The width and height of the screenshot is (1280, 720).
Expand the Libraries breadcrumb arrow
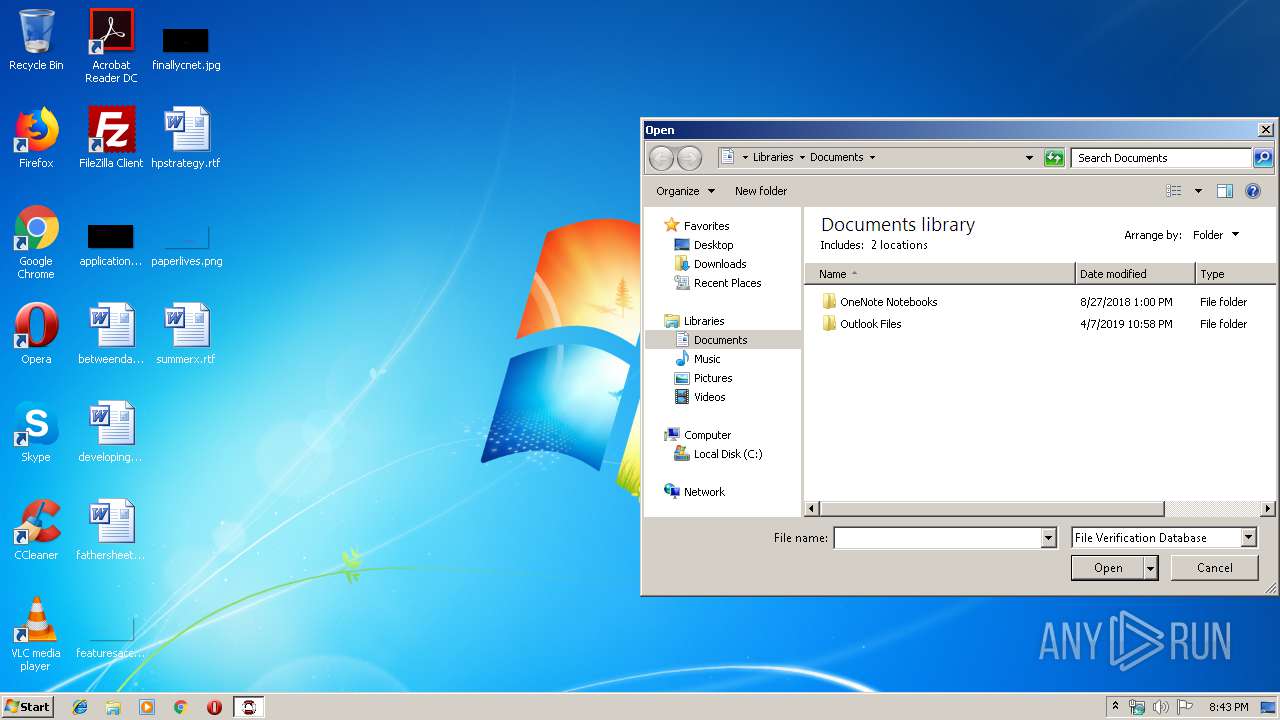[802, 158]
